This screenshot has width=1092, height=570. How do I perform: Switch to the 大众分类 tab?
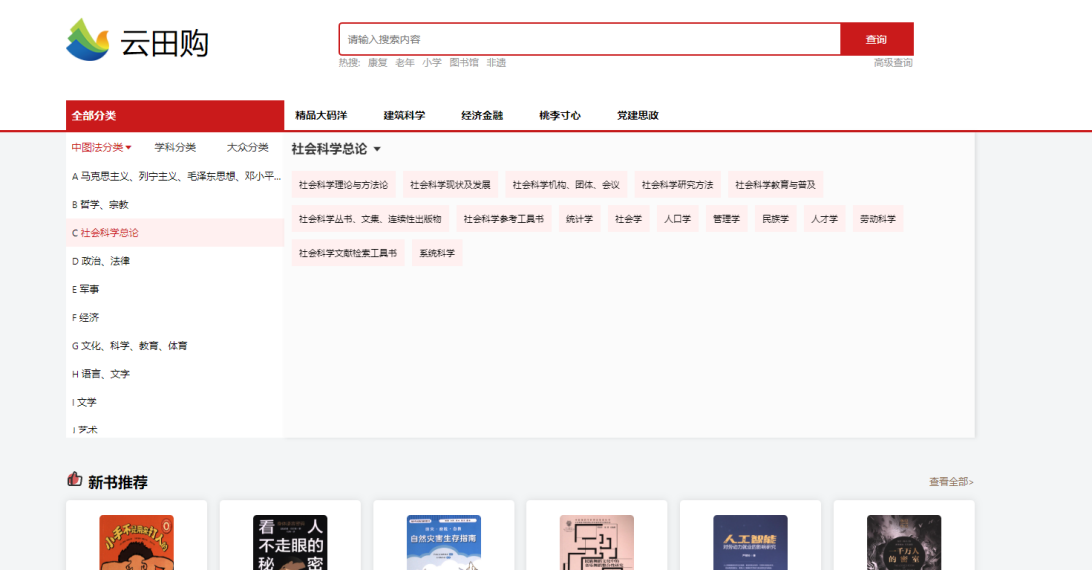pos(247,147)
